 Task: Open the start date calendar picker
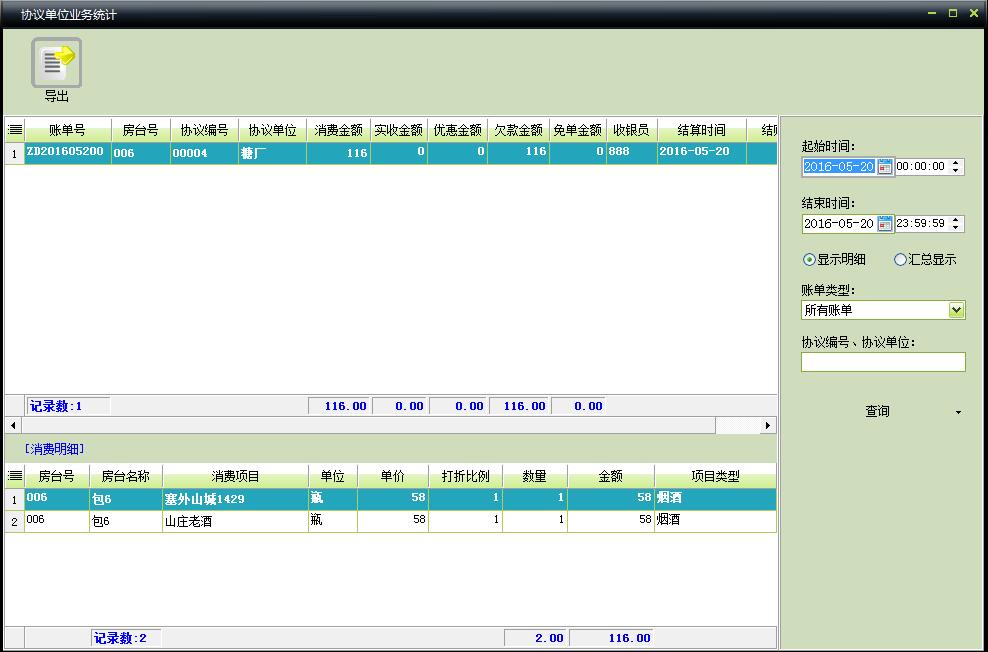(885, 166)
